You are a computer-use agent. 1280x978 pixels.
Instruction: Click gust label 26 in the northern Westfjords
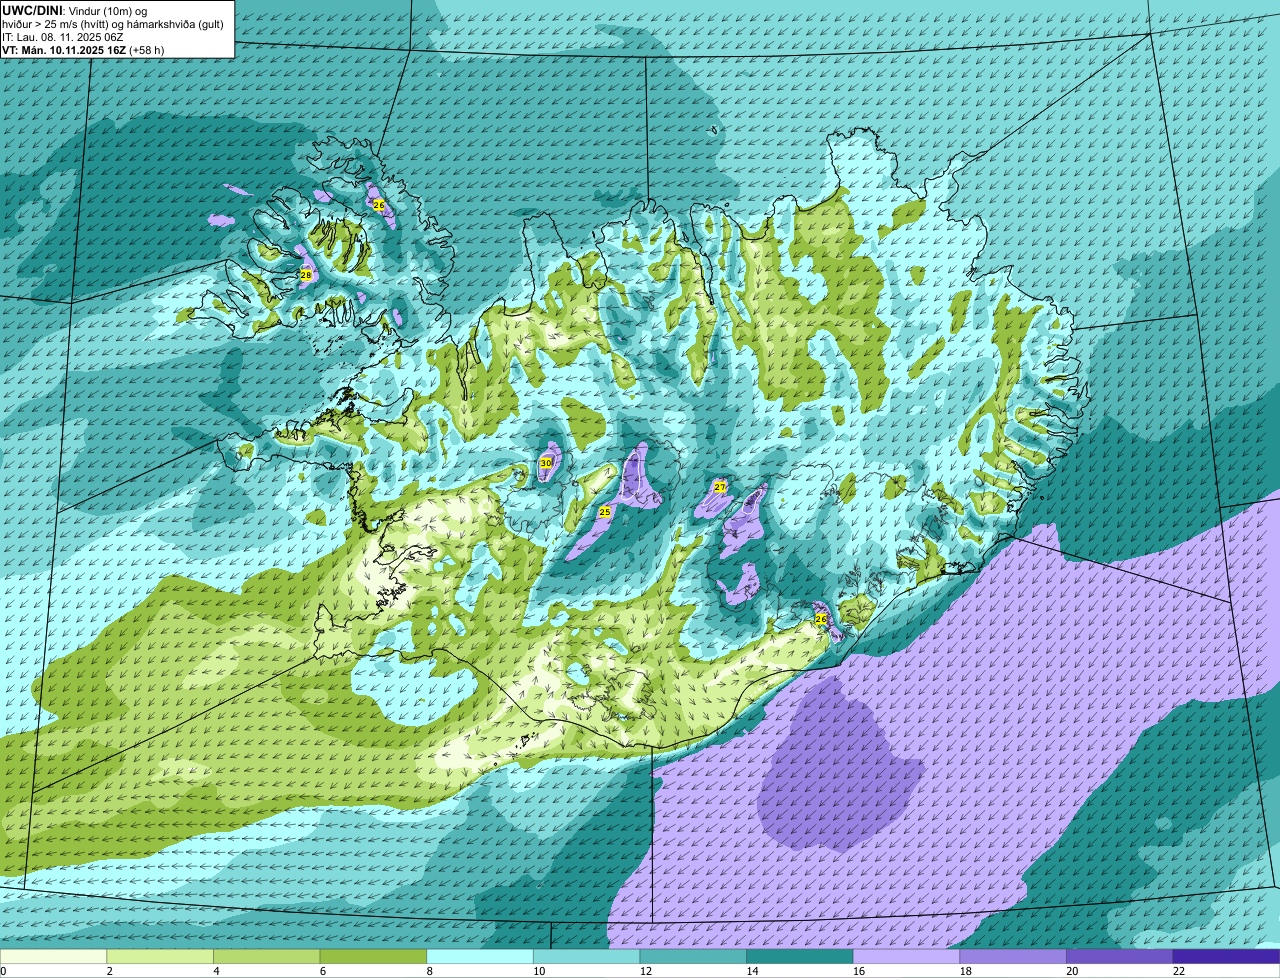[x=378, y=204]
